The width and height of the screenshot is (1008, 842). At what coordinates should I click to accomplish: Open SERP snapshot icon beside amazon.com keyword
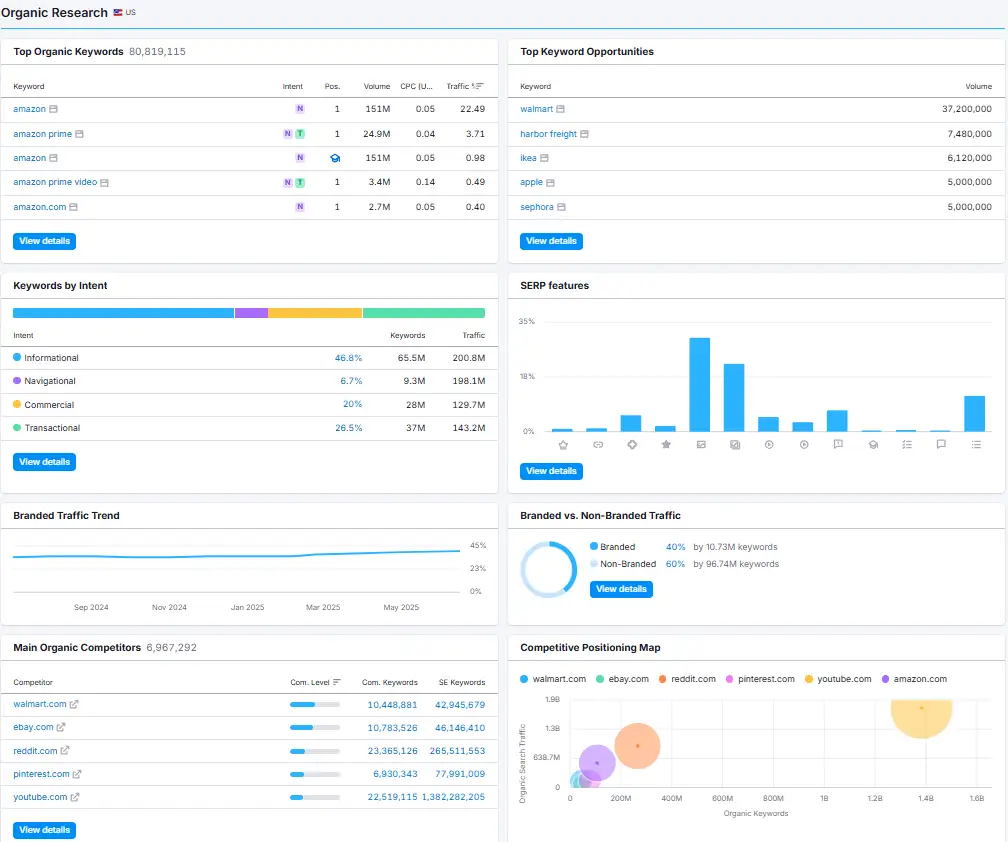(x=73, y=207)
